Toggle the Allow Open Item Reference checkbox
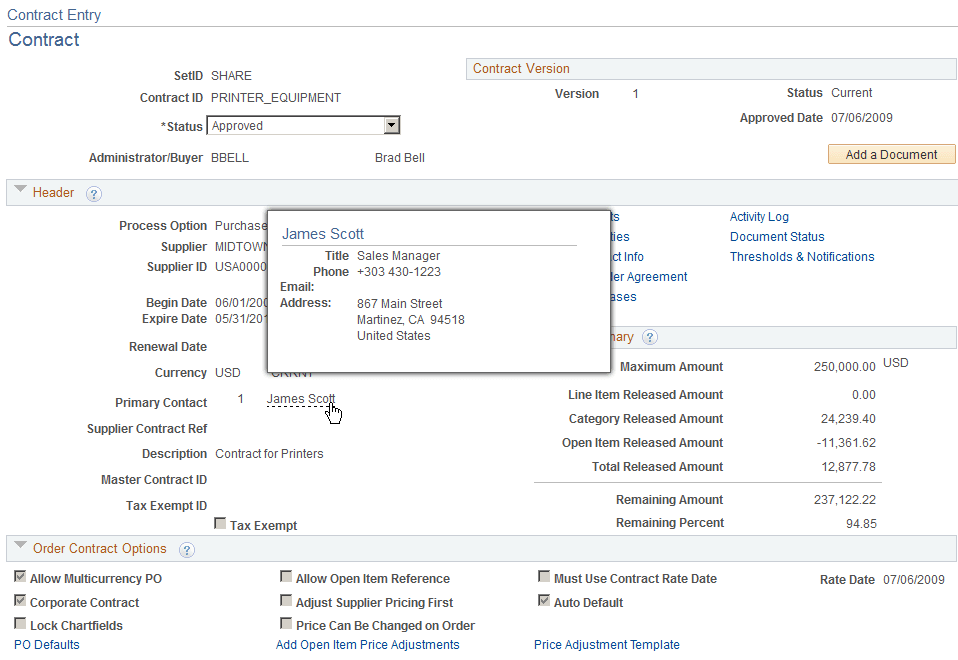Image resolution: width=958 pixels, height=660 pixels. pyautogui.click(x=286, y=576)
